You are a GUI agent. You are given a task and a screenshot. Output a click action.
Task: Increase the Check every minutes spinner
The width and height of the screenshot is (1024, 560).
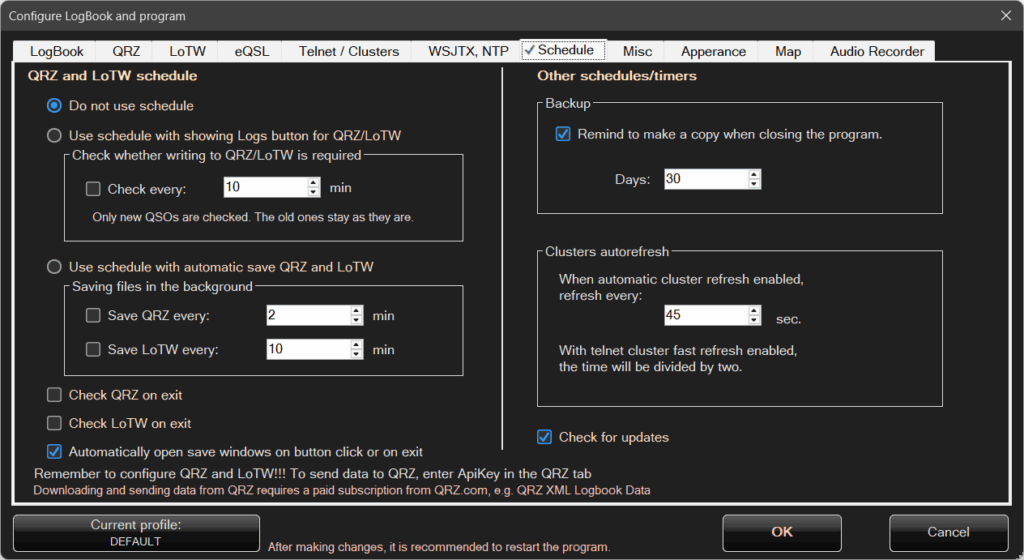(312, 183)
